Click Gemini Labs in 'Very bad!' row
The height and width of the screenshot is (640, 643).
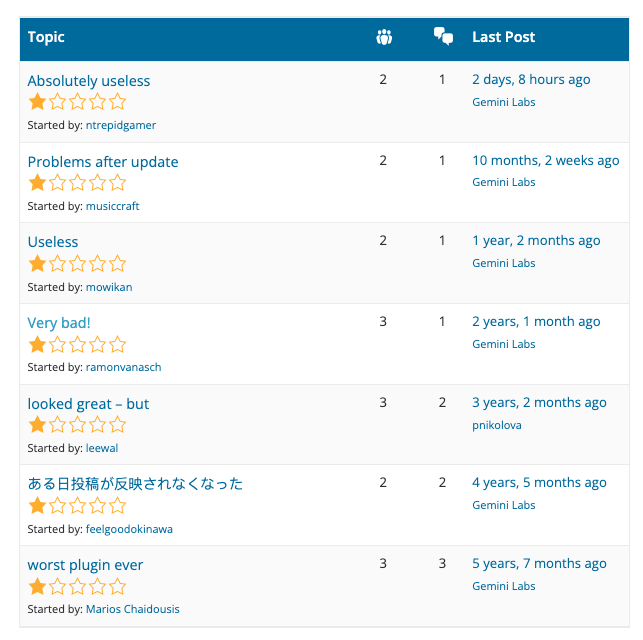(x=504, y=344)
